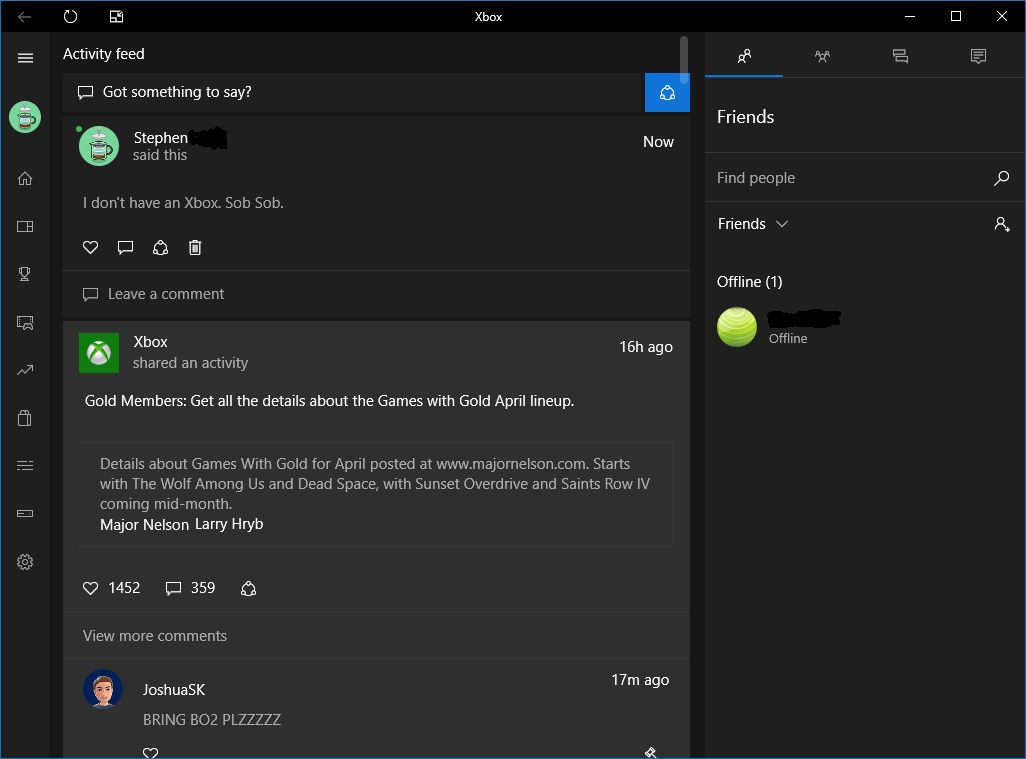Open the list icon in the sidebar
Screen dimensions: 1026x759
click(x=25, y=465)
